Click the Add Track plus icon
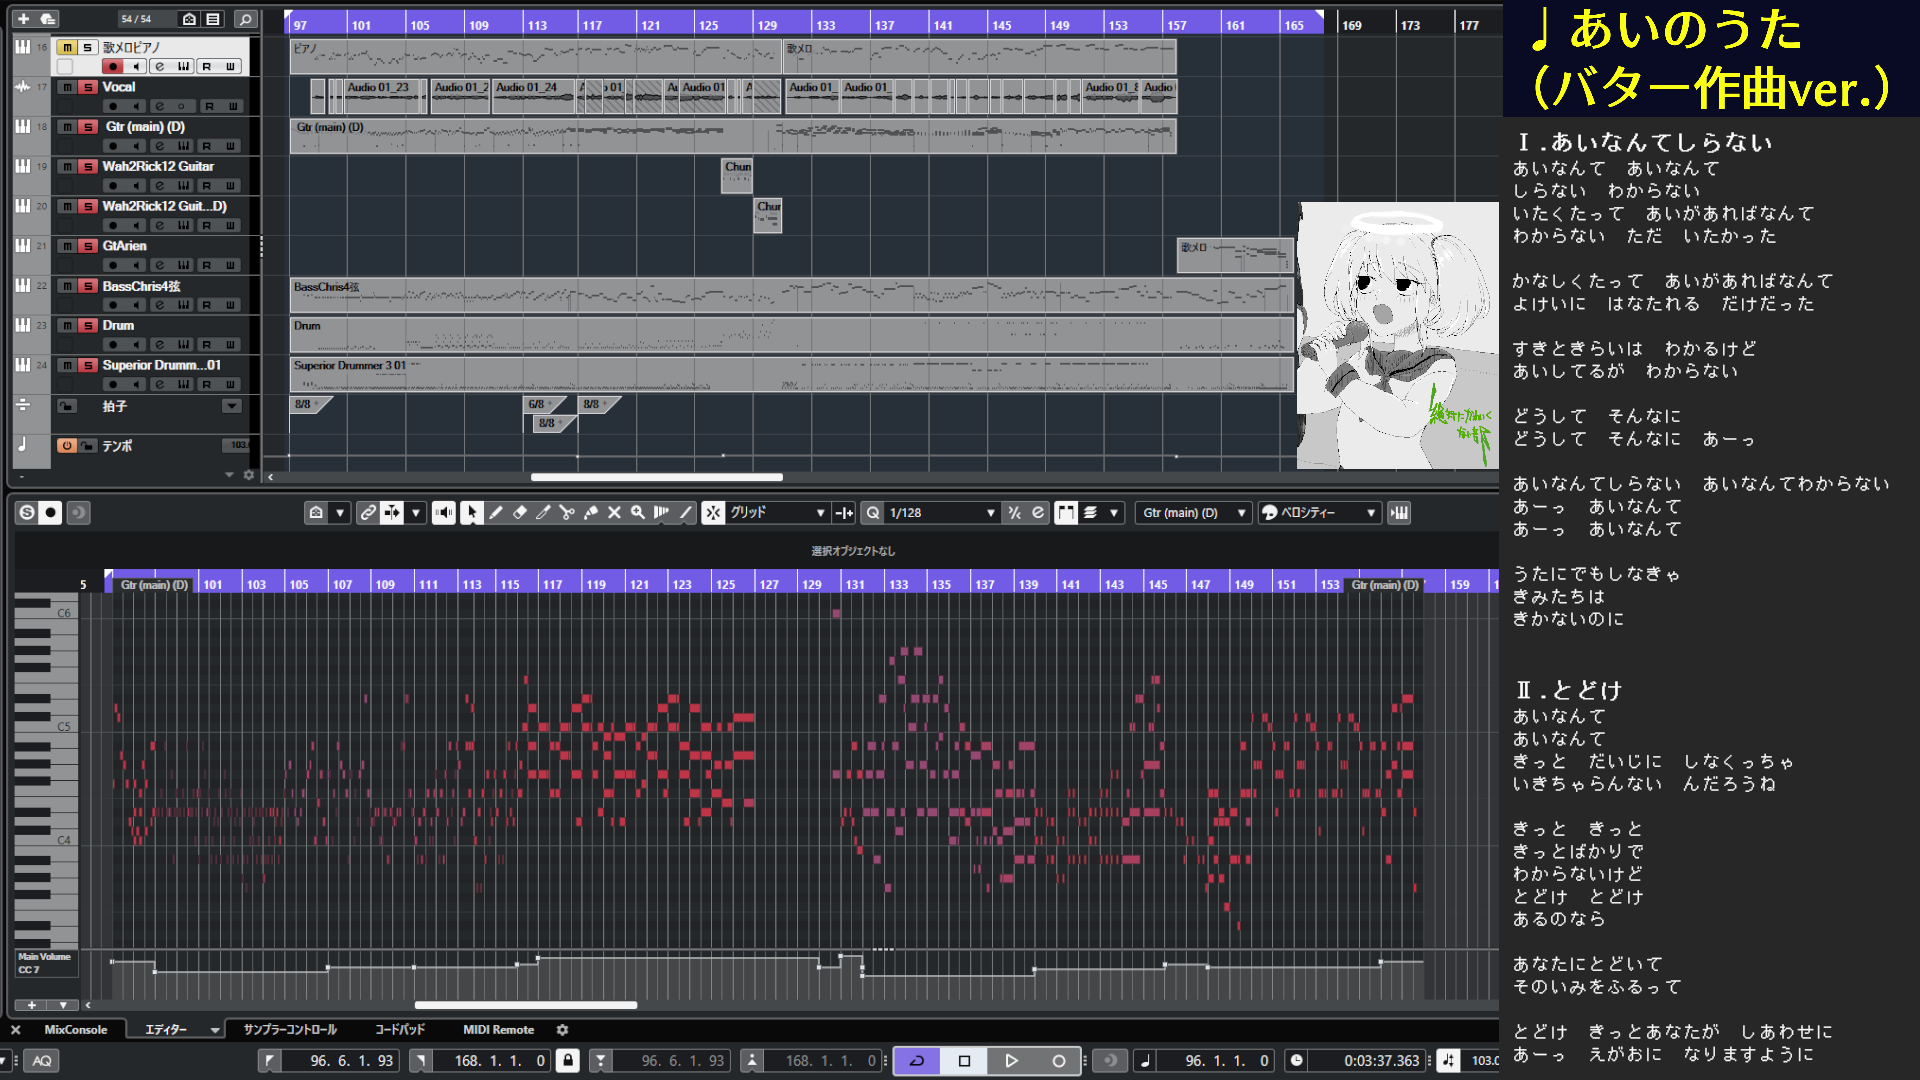The image size is (1920, 1080). (x=23, y=19)
